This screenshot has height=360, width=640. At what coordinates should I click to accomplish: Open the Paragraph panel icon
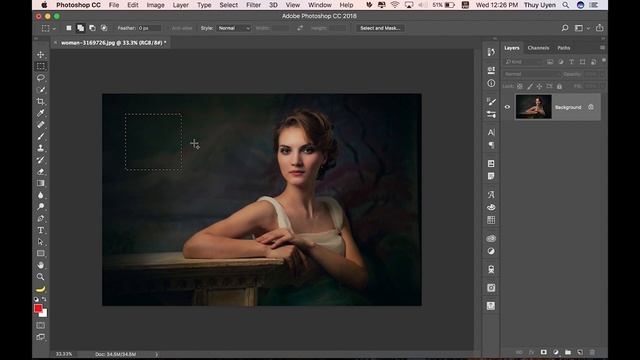click(491, 145)
